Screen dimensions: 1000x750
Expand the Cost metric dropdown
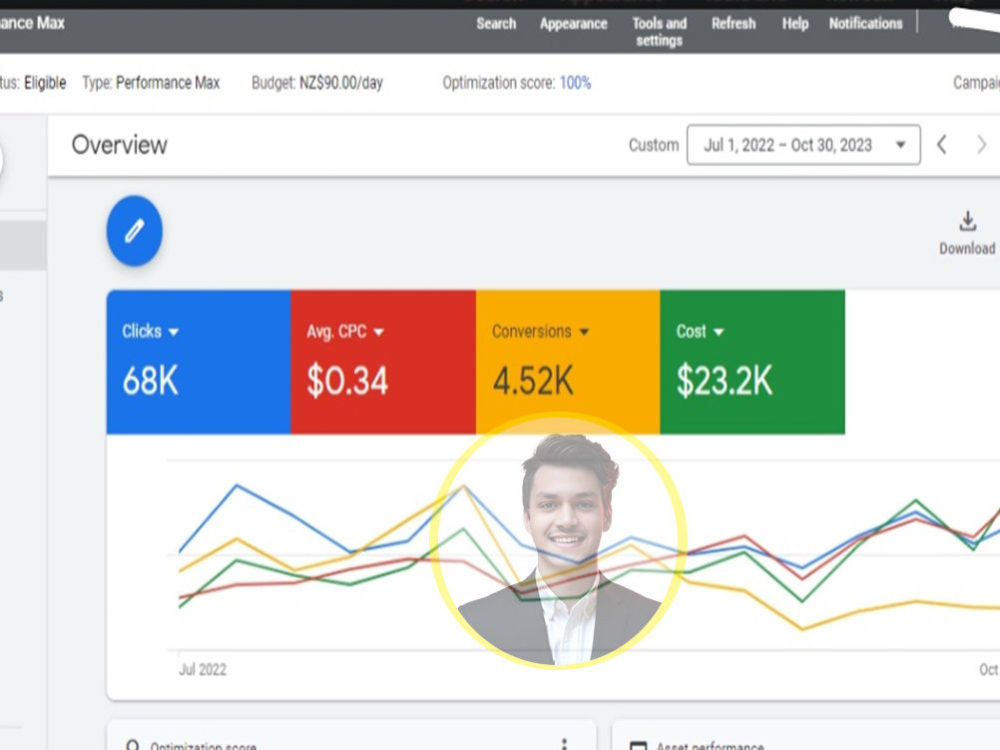pyautogui.click(x=719, y=332)
